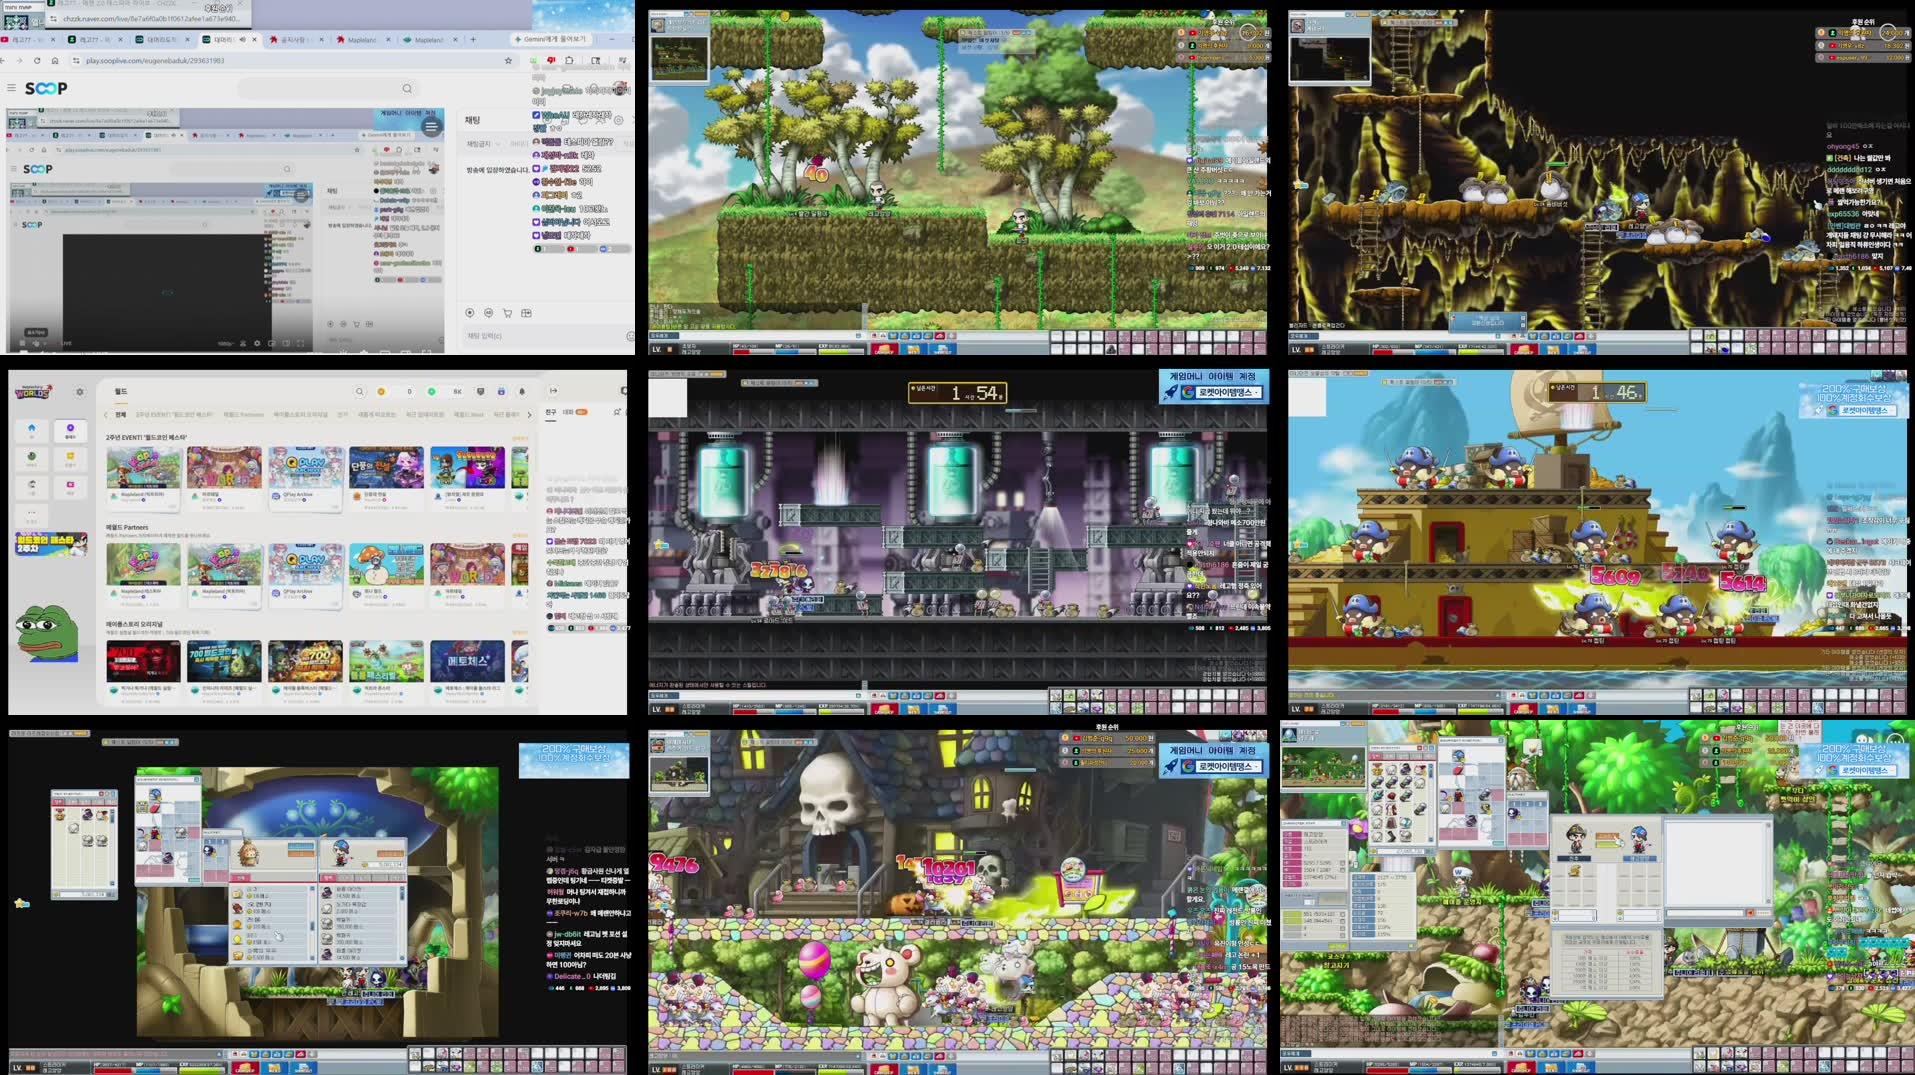Close the active audio-playing browser tab
This screenshot has width=1915, height=1075.
254,40
